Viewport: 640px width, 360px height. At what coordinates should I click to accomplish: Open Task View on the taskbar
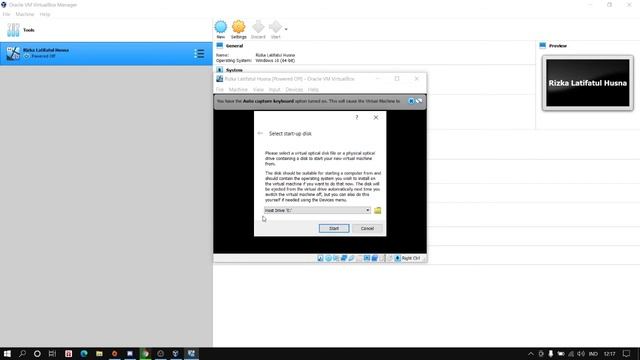pos(52,354)
